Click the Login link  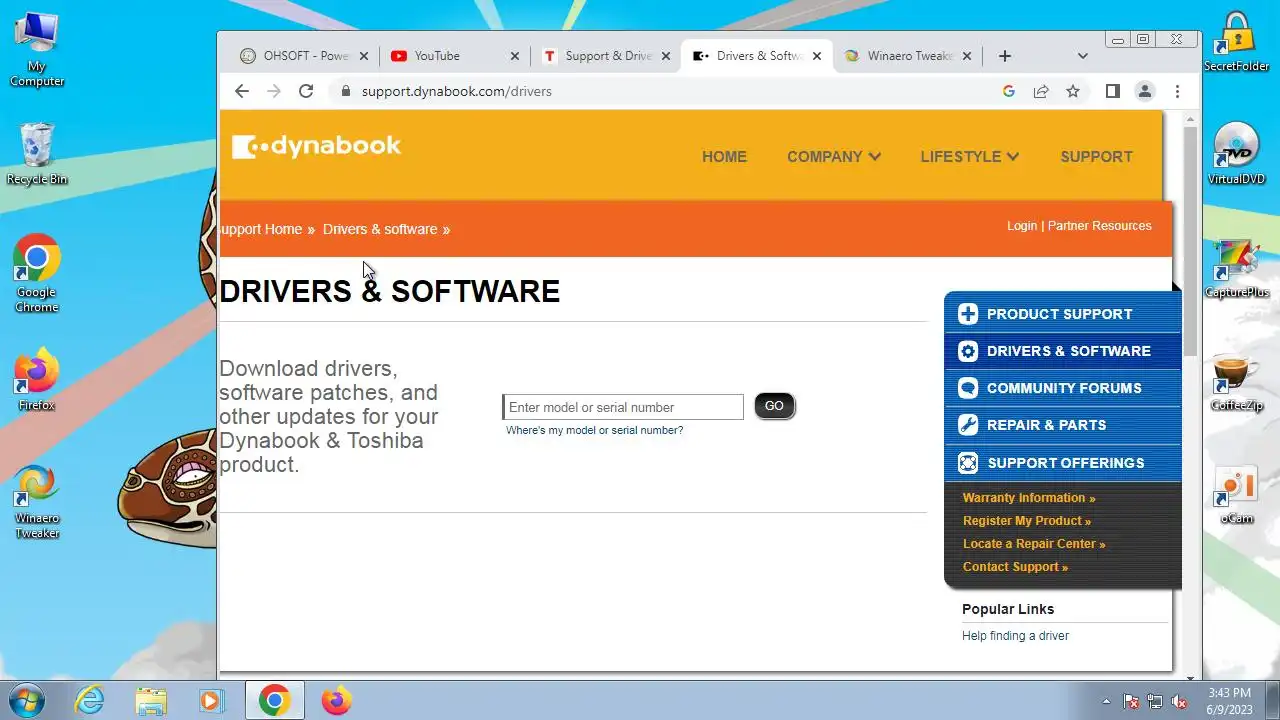(x=1022, y=226)
